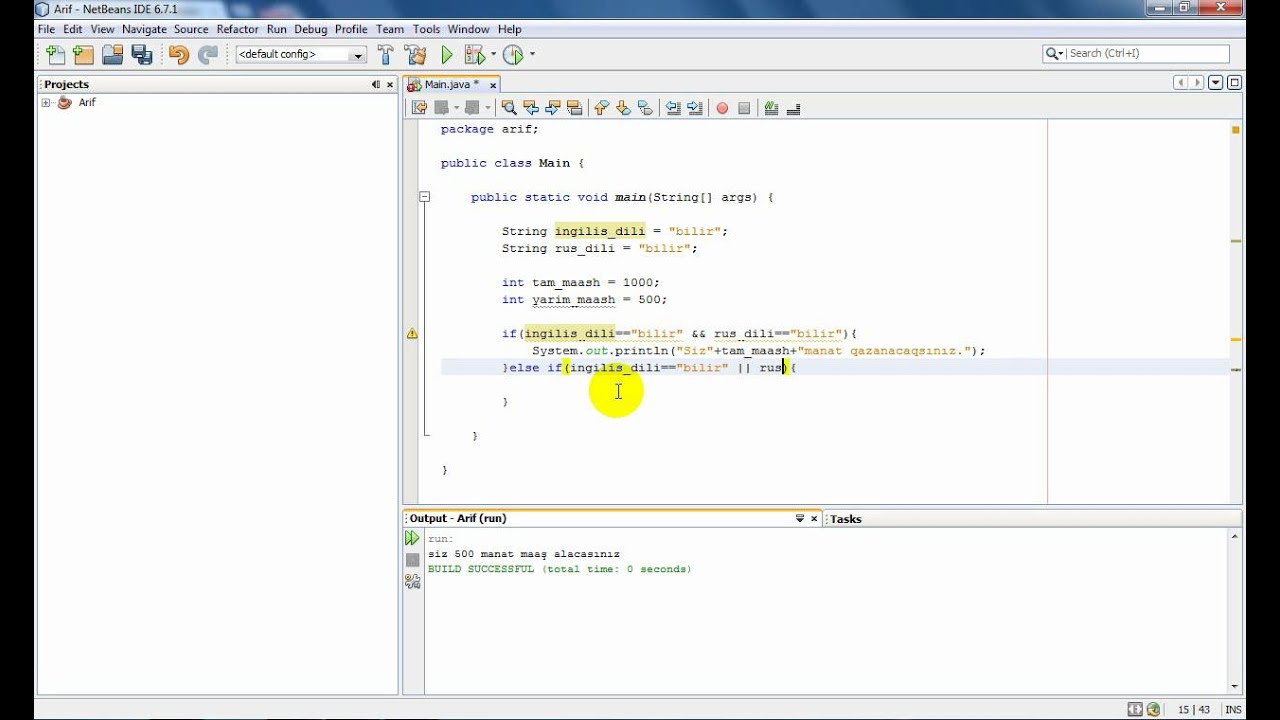1280x720 pixels.
Task: Switch to the Main.java tab
Action: (x=451, y=84)
